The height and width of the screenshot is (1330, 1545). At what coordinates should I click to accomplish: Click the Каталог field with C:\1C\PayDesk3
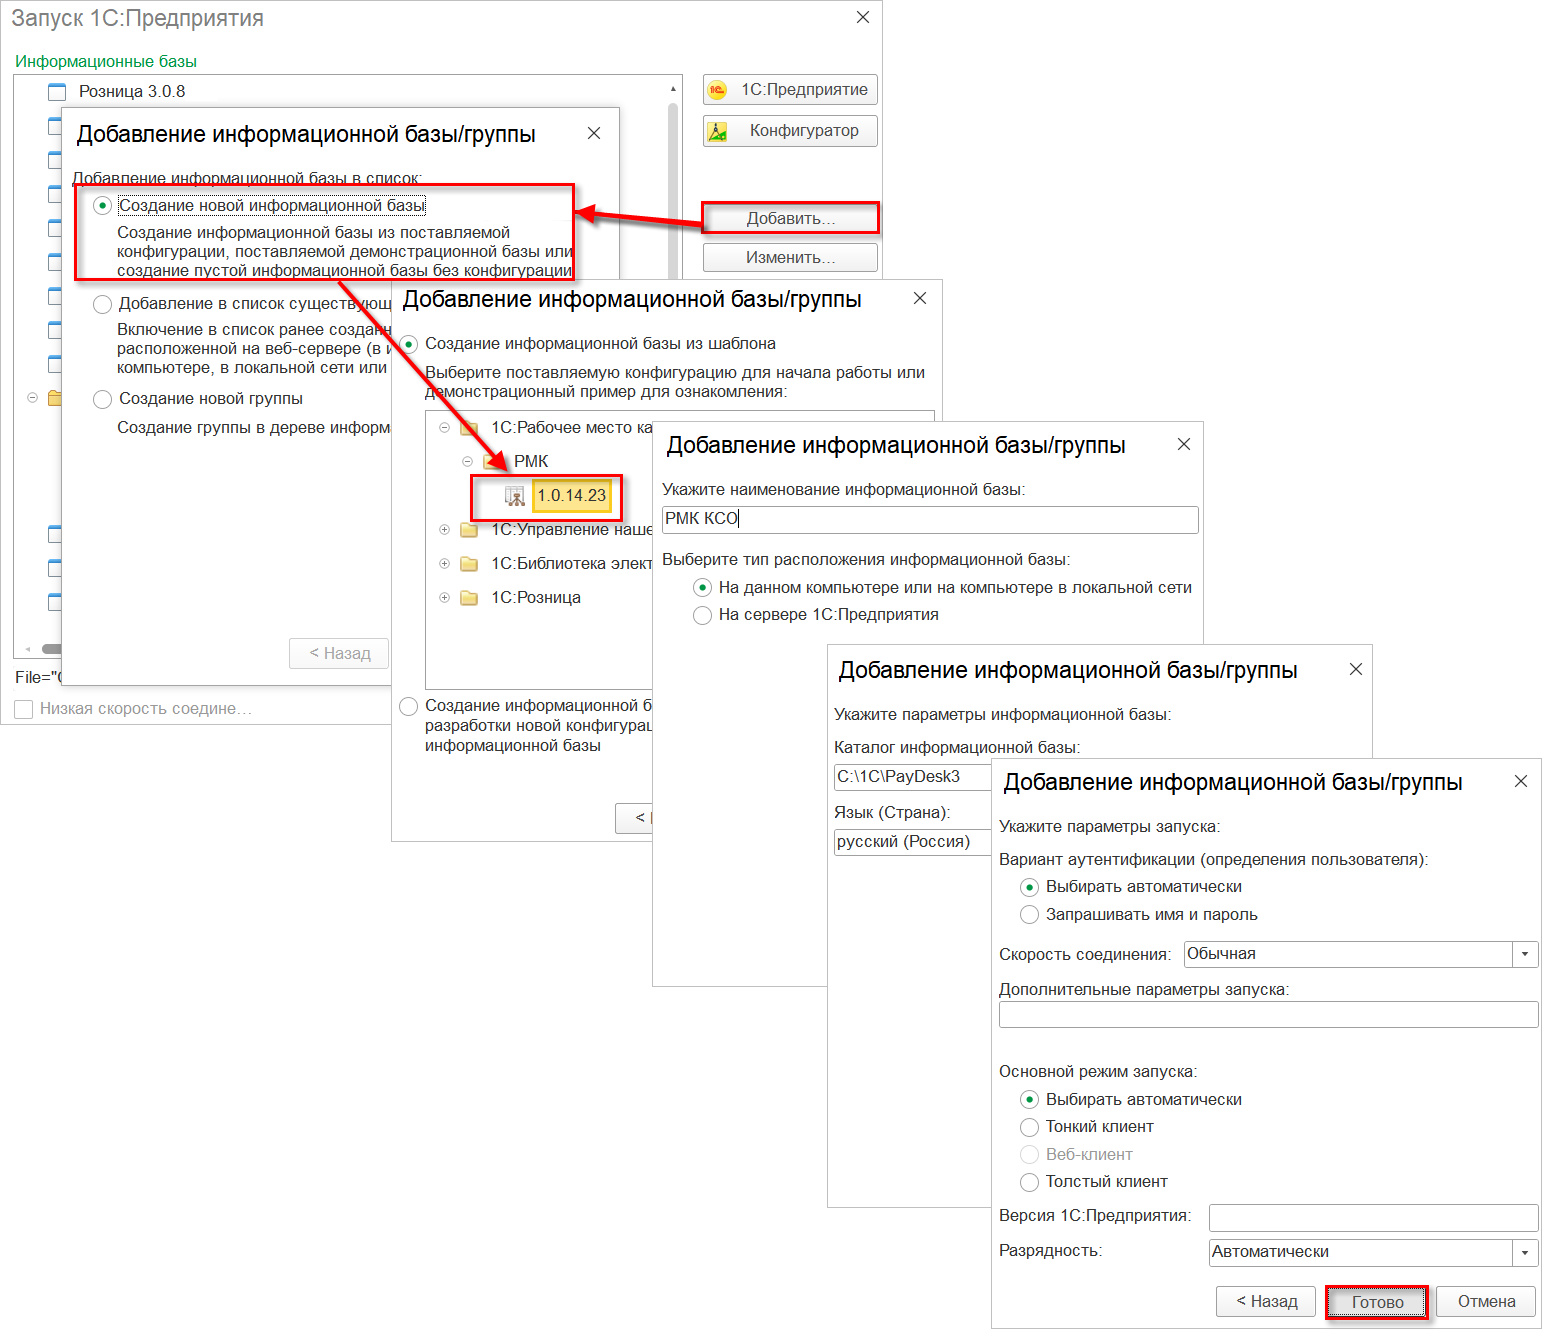click(912, 777)
